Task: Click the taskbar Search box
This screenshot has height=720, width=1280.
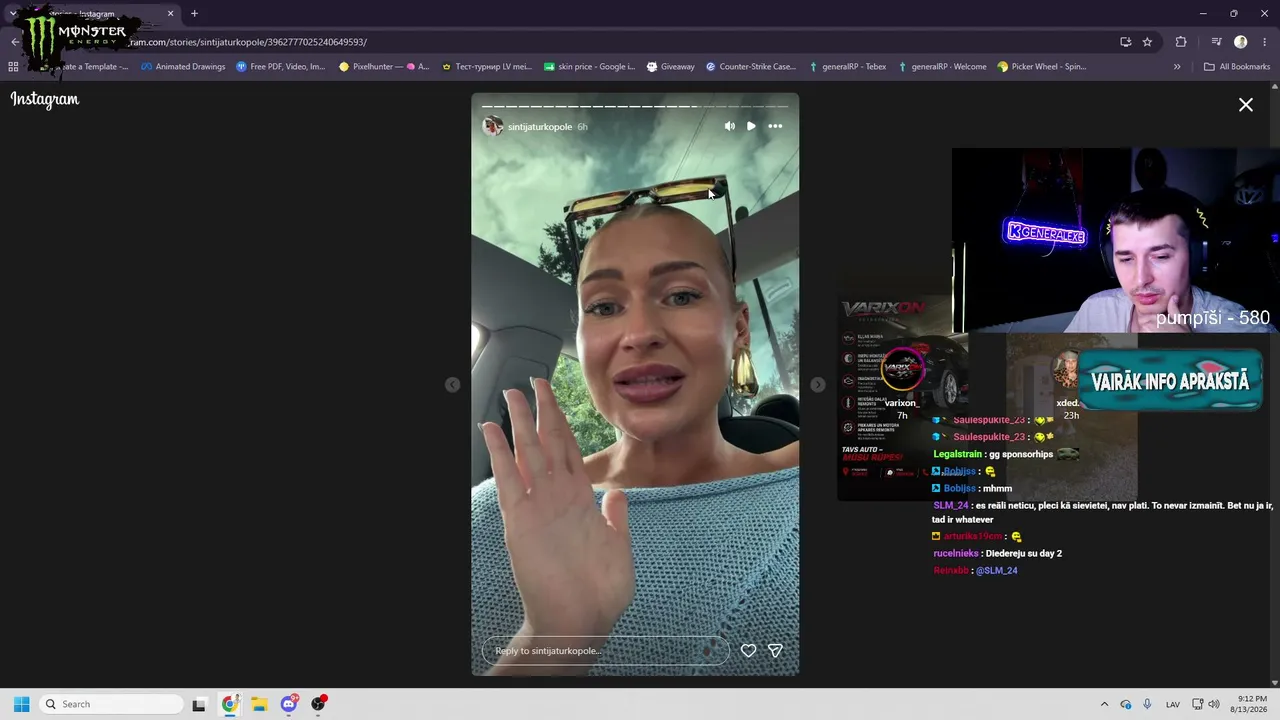Action: point(111,704)
